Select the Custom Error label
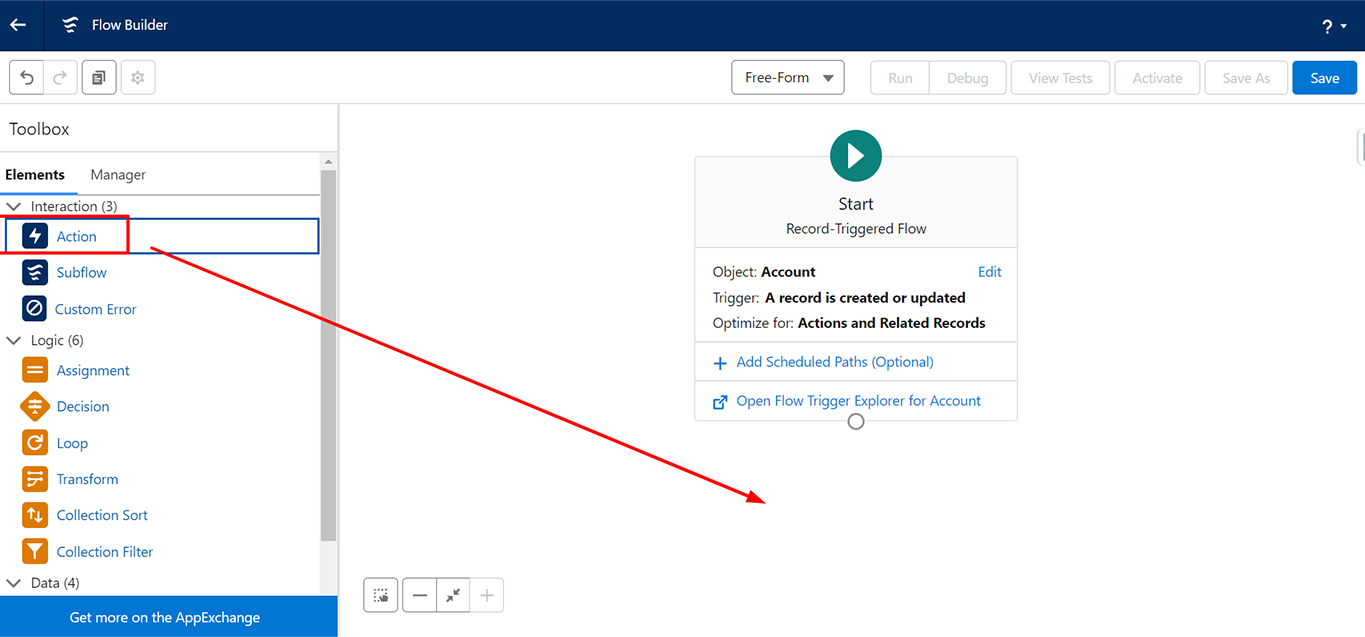 [x=96, y=310]
